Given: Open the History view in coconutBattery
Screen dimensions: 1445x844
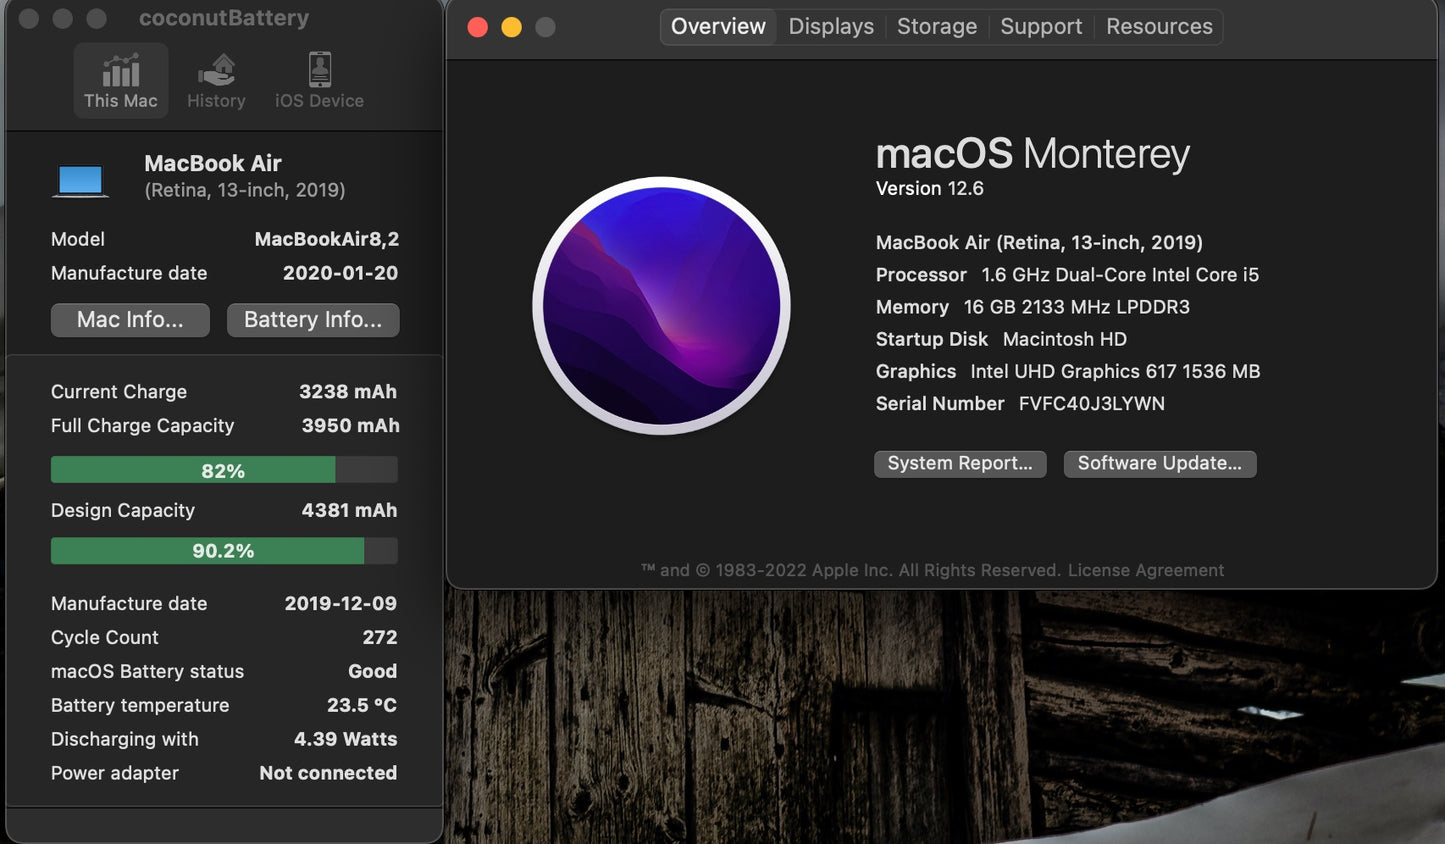Looking at the screenshot, I should pyautogui.click(x=216, y=80).
